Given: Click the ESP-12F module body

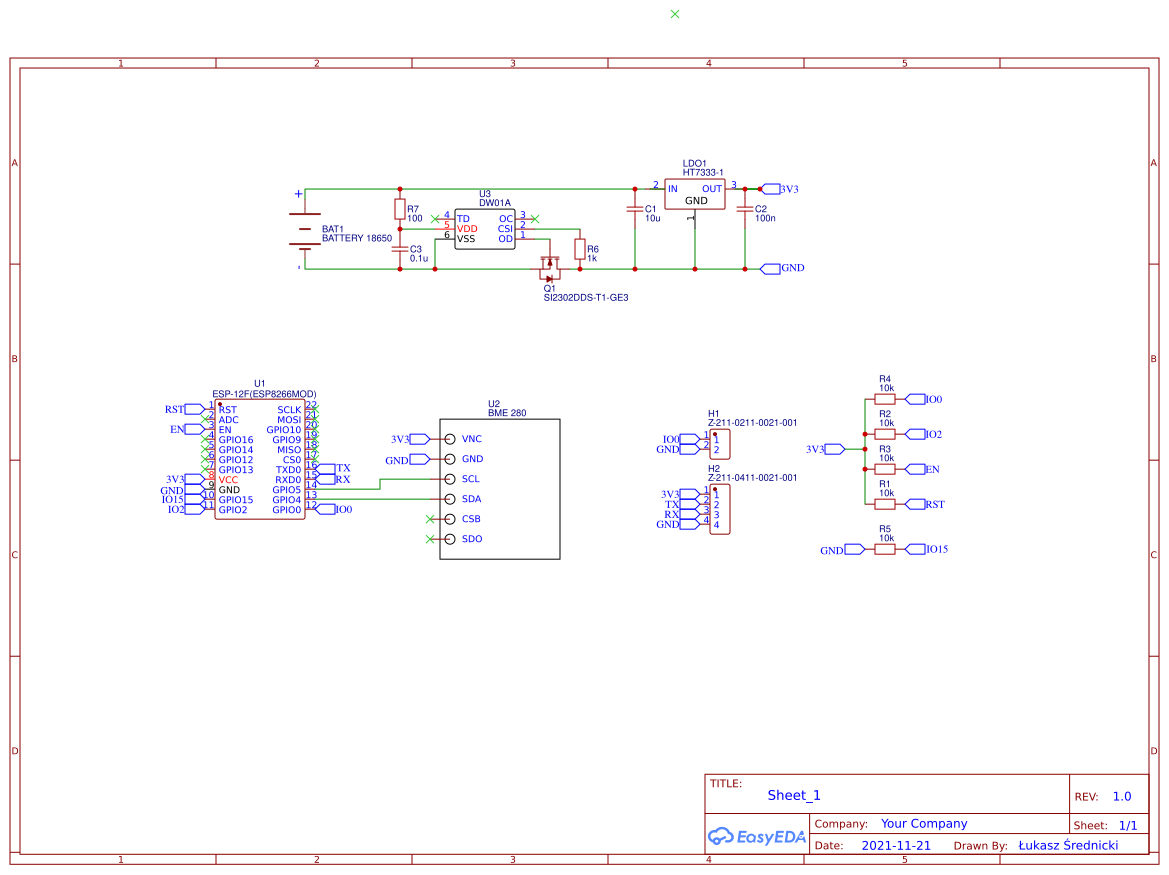Looking at the screenshot, I should pyautogui.click(x=260, y=460).
